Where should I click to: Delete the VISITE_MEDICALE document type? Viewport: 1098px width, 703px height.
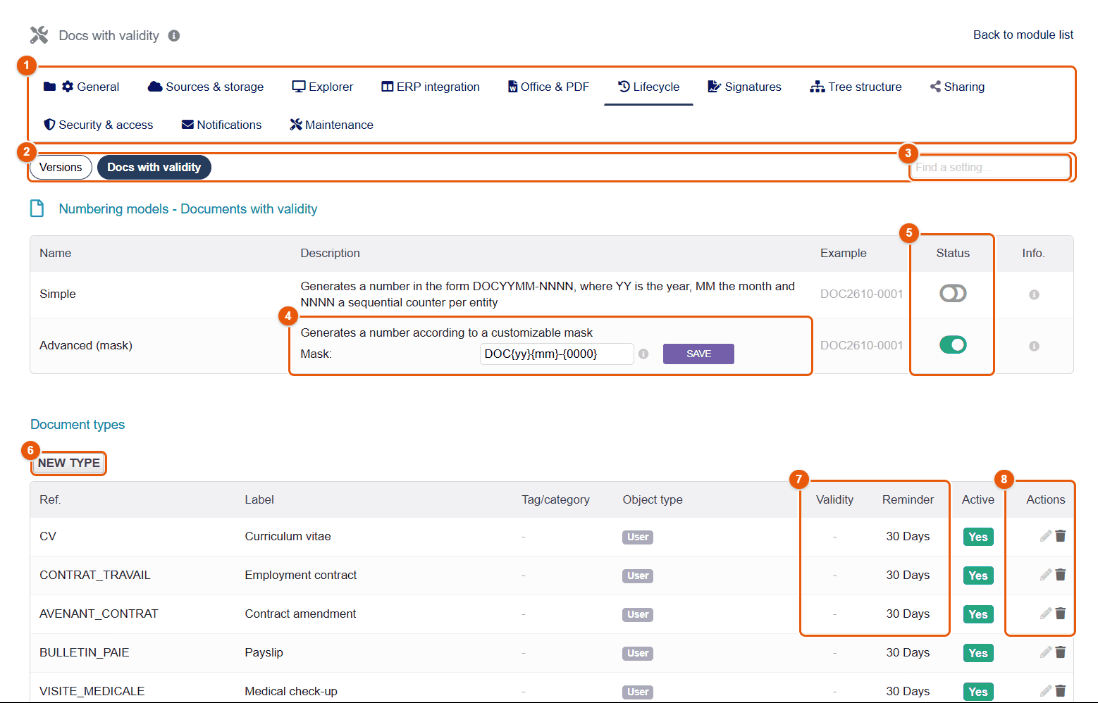[x=1060, y=691]
